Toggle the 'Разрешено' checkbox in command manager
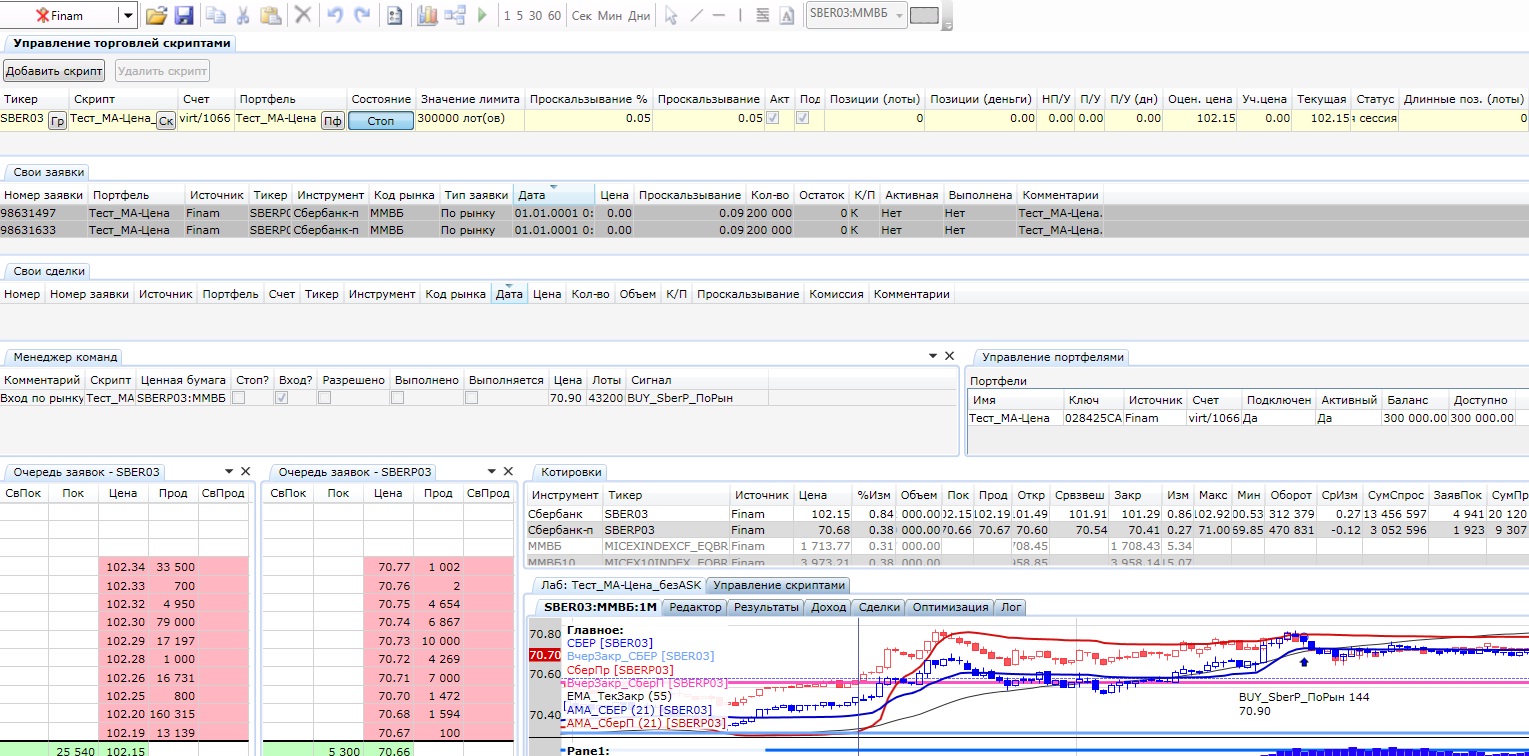The height and width of the screenshot is (756, 1529). [x=325, y=398]
